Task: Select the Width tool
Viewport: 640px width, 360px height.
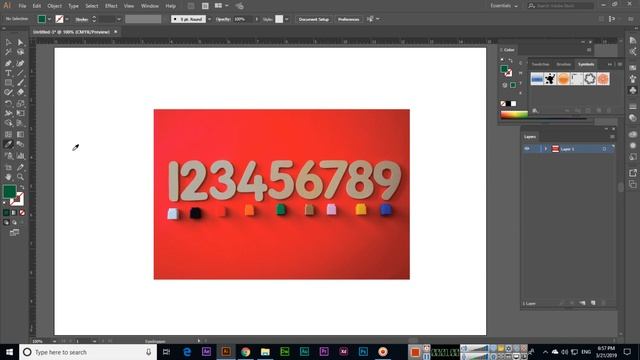Action: [8, 113]
